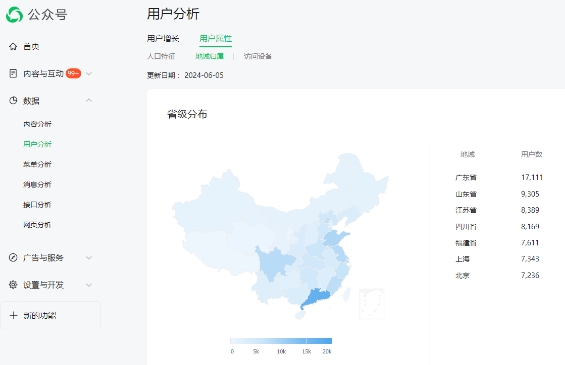This screenshot has width=565, height=365.
Task: Switch to the 用户增长 tab
Action: 163,39
